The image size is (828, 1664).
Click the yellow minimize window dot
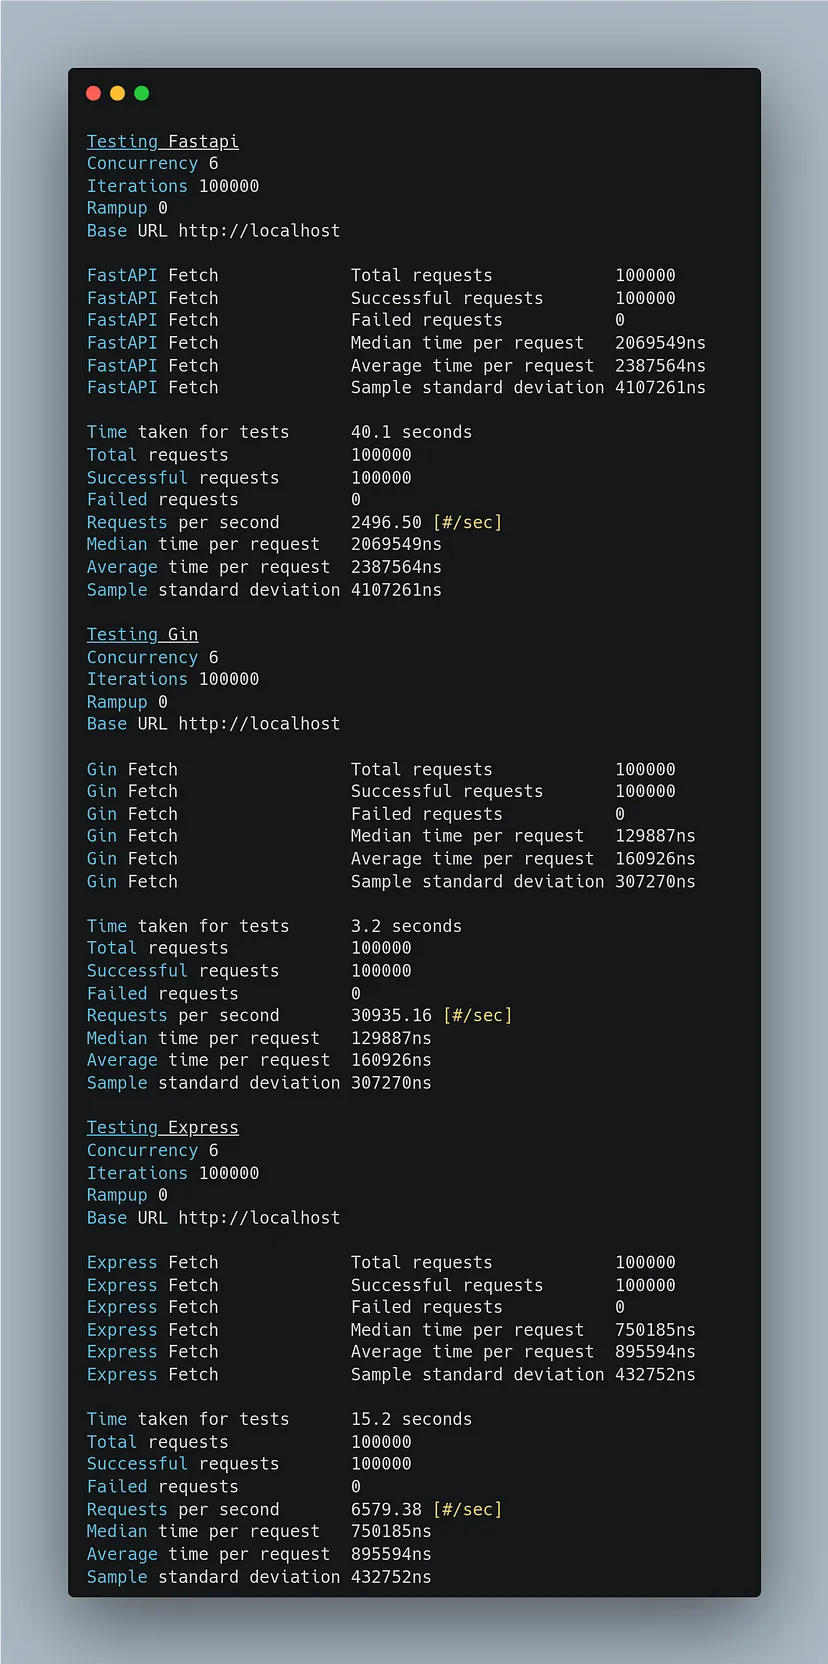tap(117, 93)
